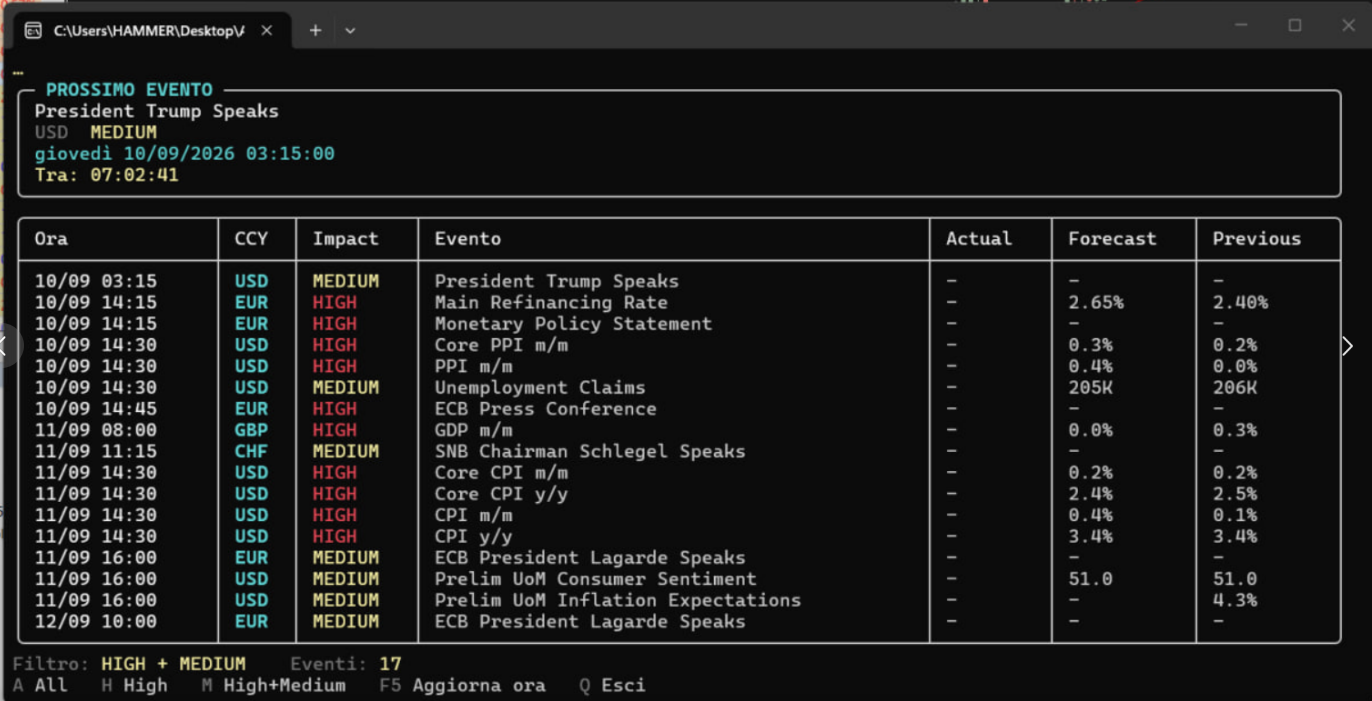Click the 'CCY' column header

[251, 239]
